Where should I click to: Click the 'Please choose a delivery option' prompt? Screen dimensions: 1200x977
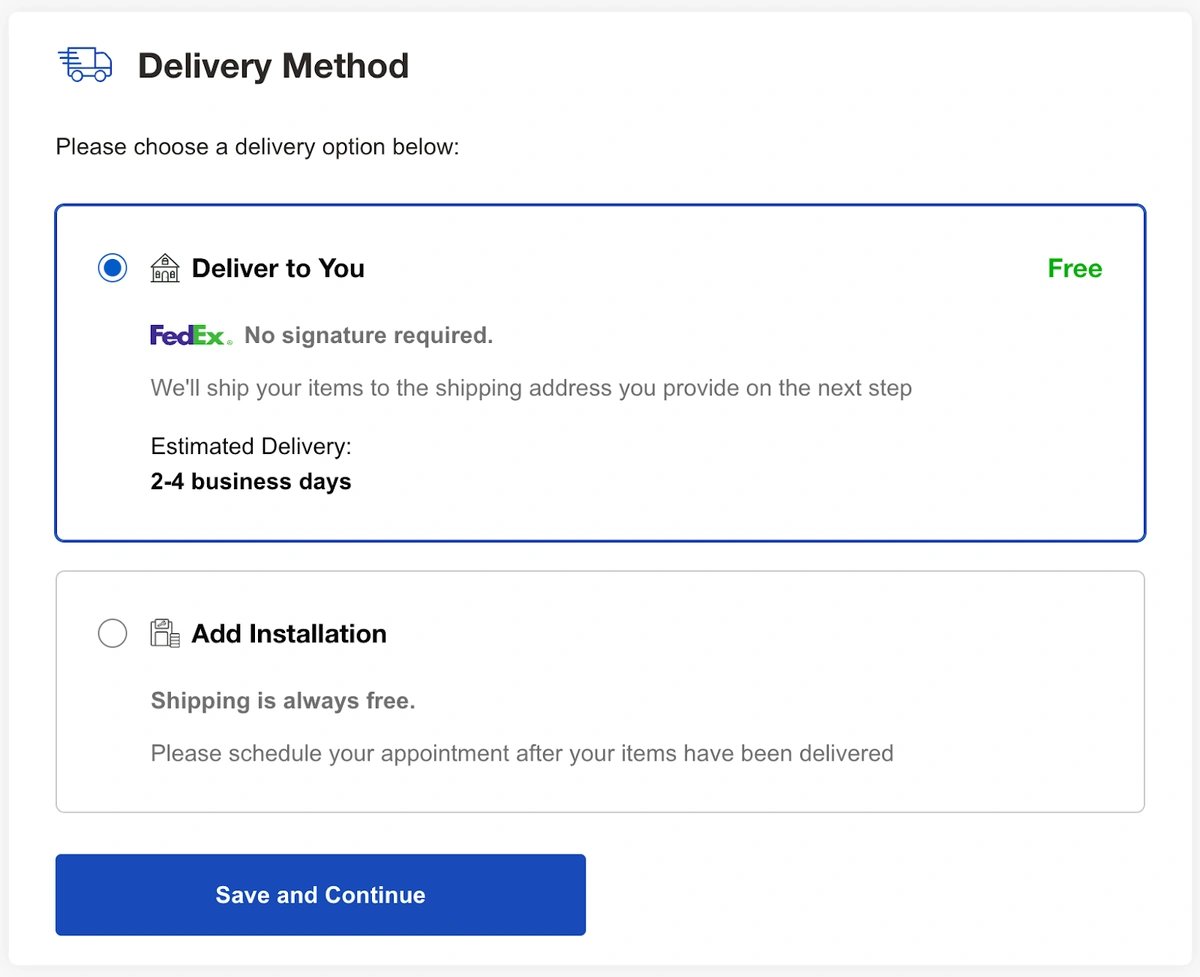[x=257, y=147]
